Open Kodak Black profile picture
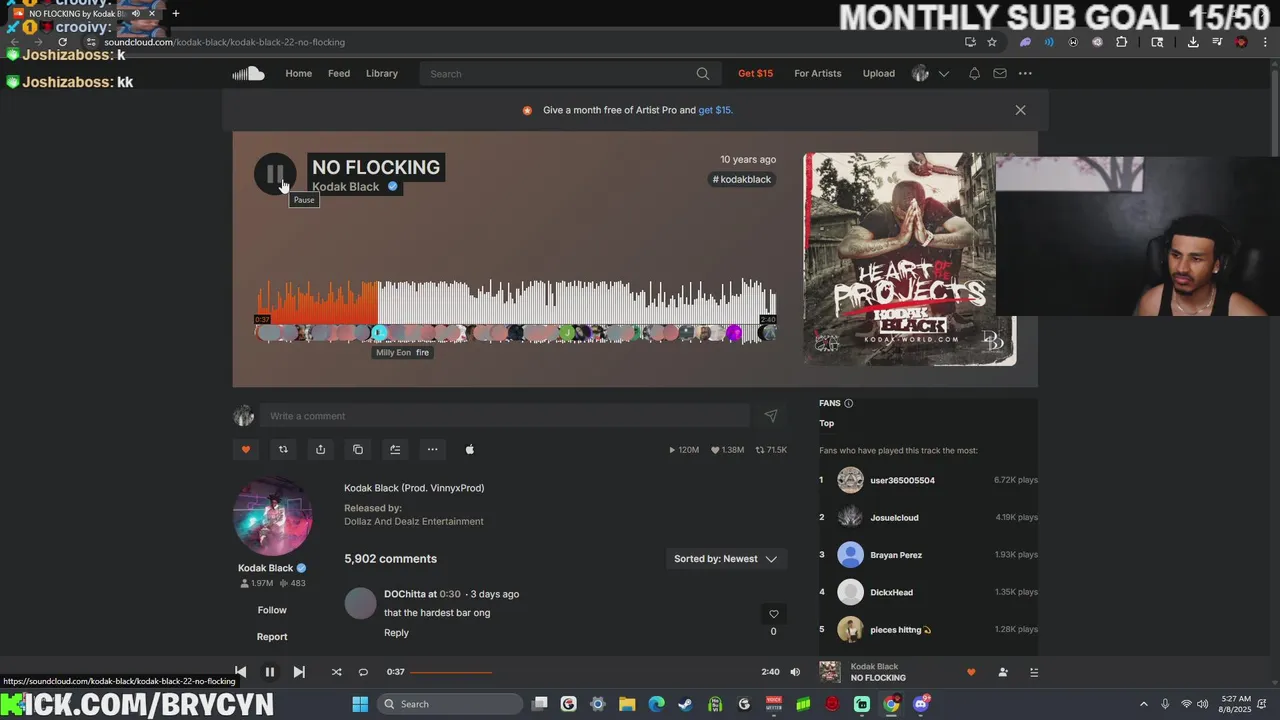Viewport: 1280px width, 720px height. [272, 516]
